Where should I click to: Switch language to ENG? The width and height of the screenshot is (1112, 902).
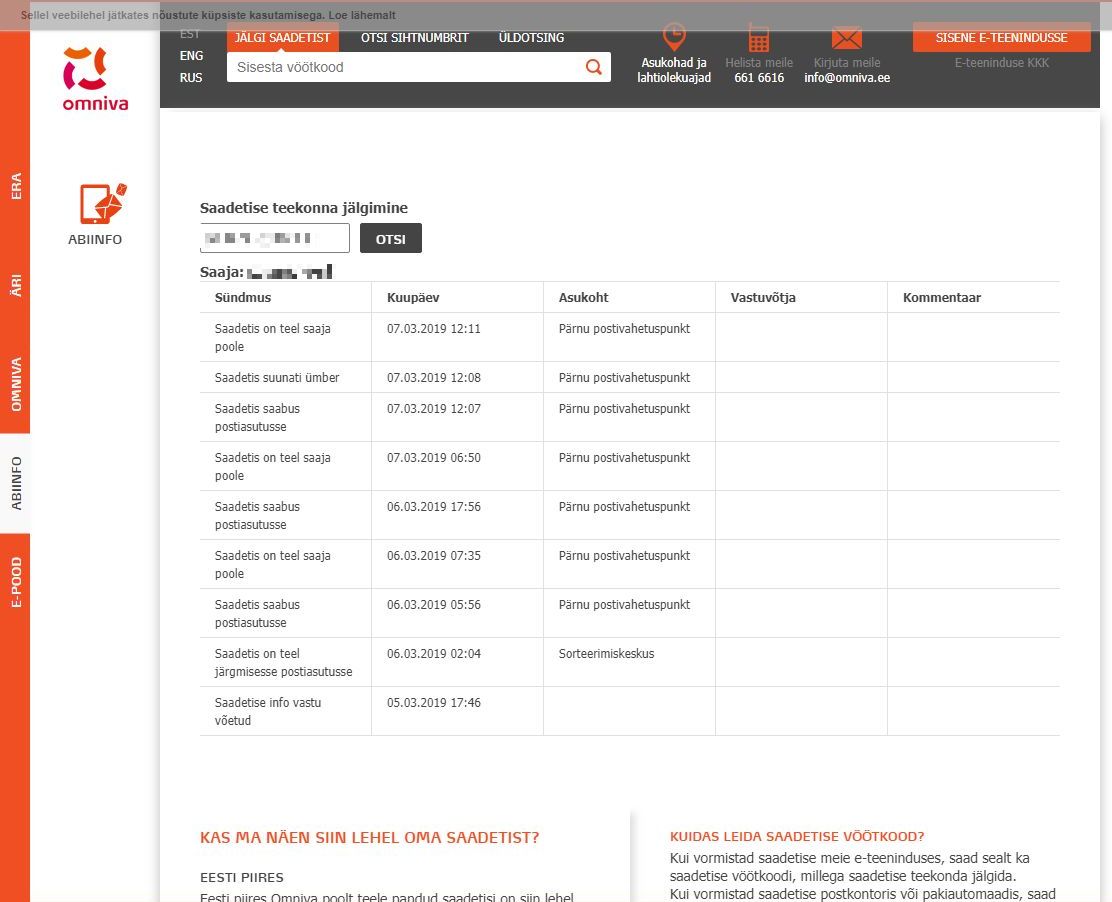[191, 56]
